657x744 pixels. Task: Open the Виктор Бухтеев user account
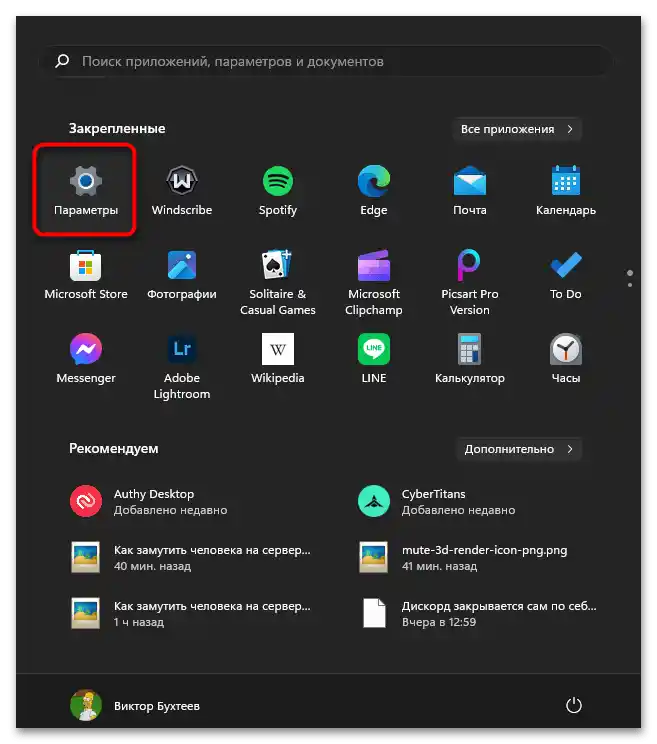(x=135, y=705)
